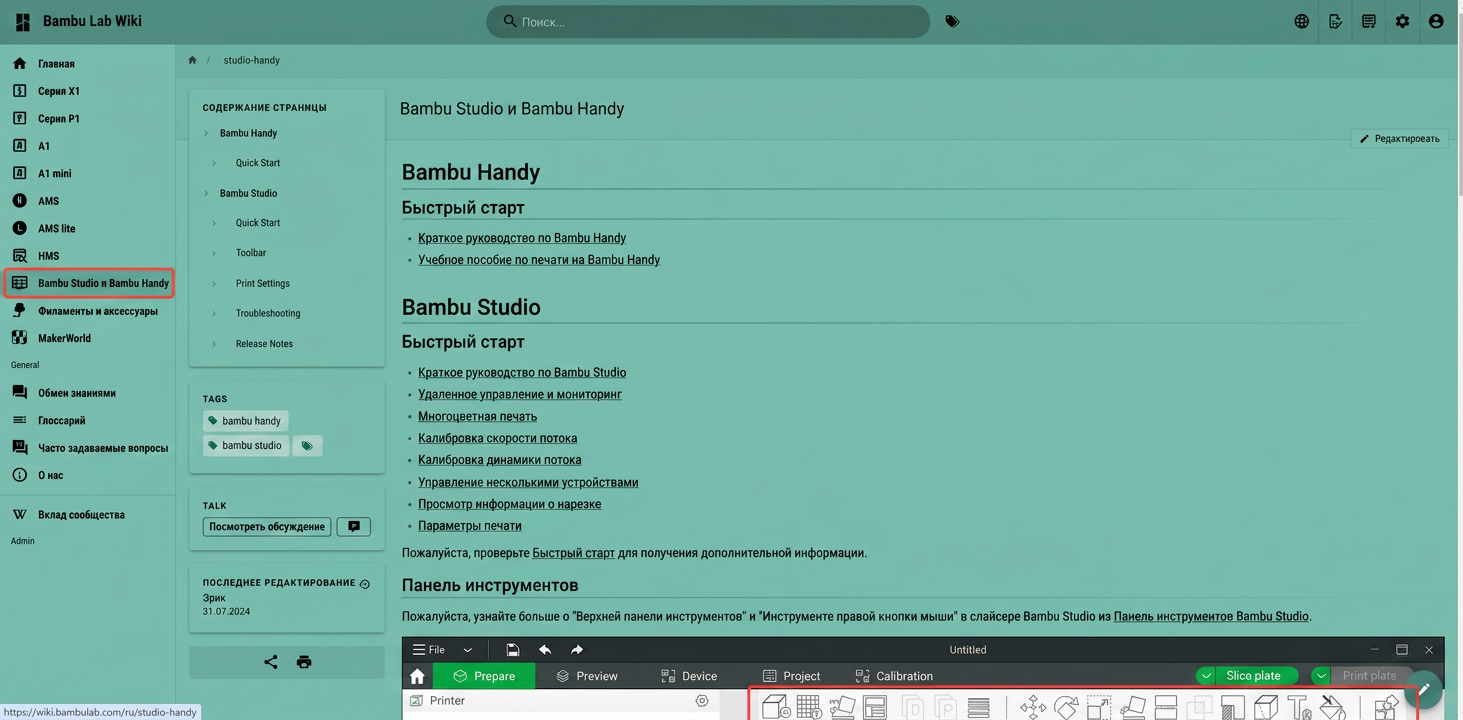Viewport: 1463px width, 720px height.
Task: Click the studio-handy breadcrumb
Action: click(251, 60)
